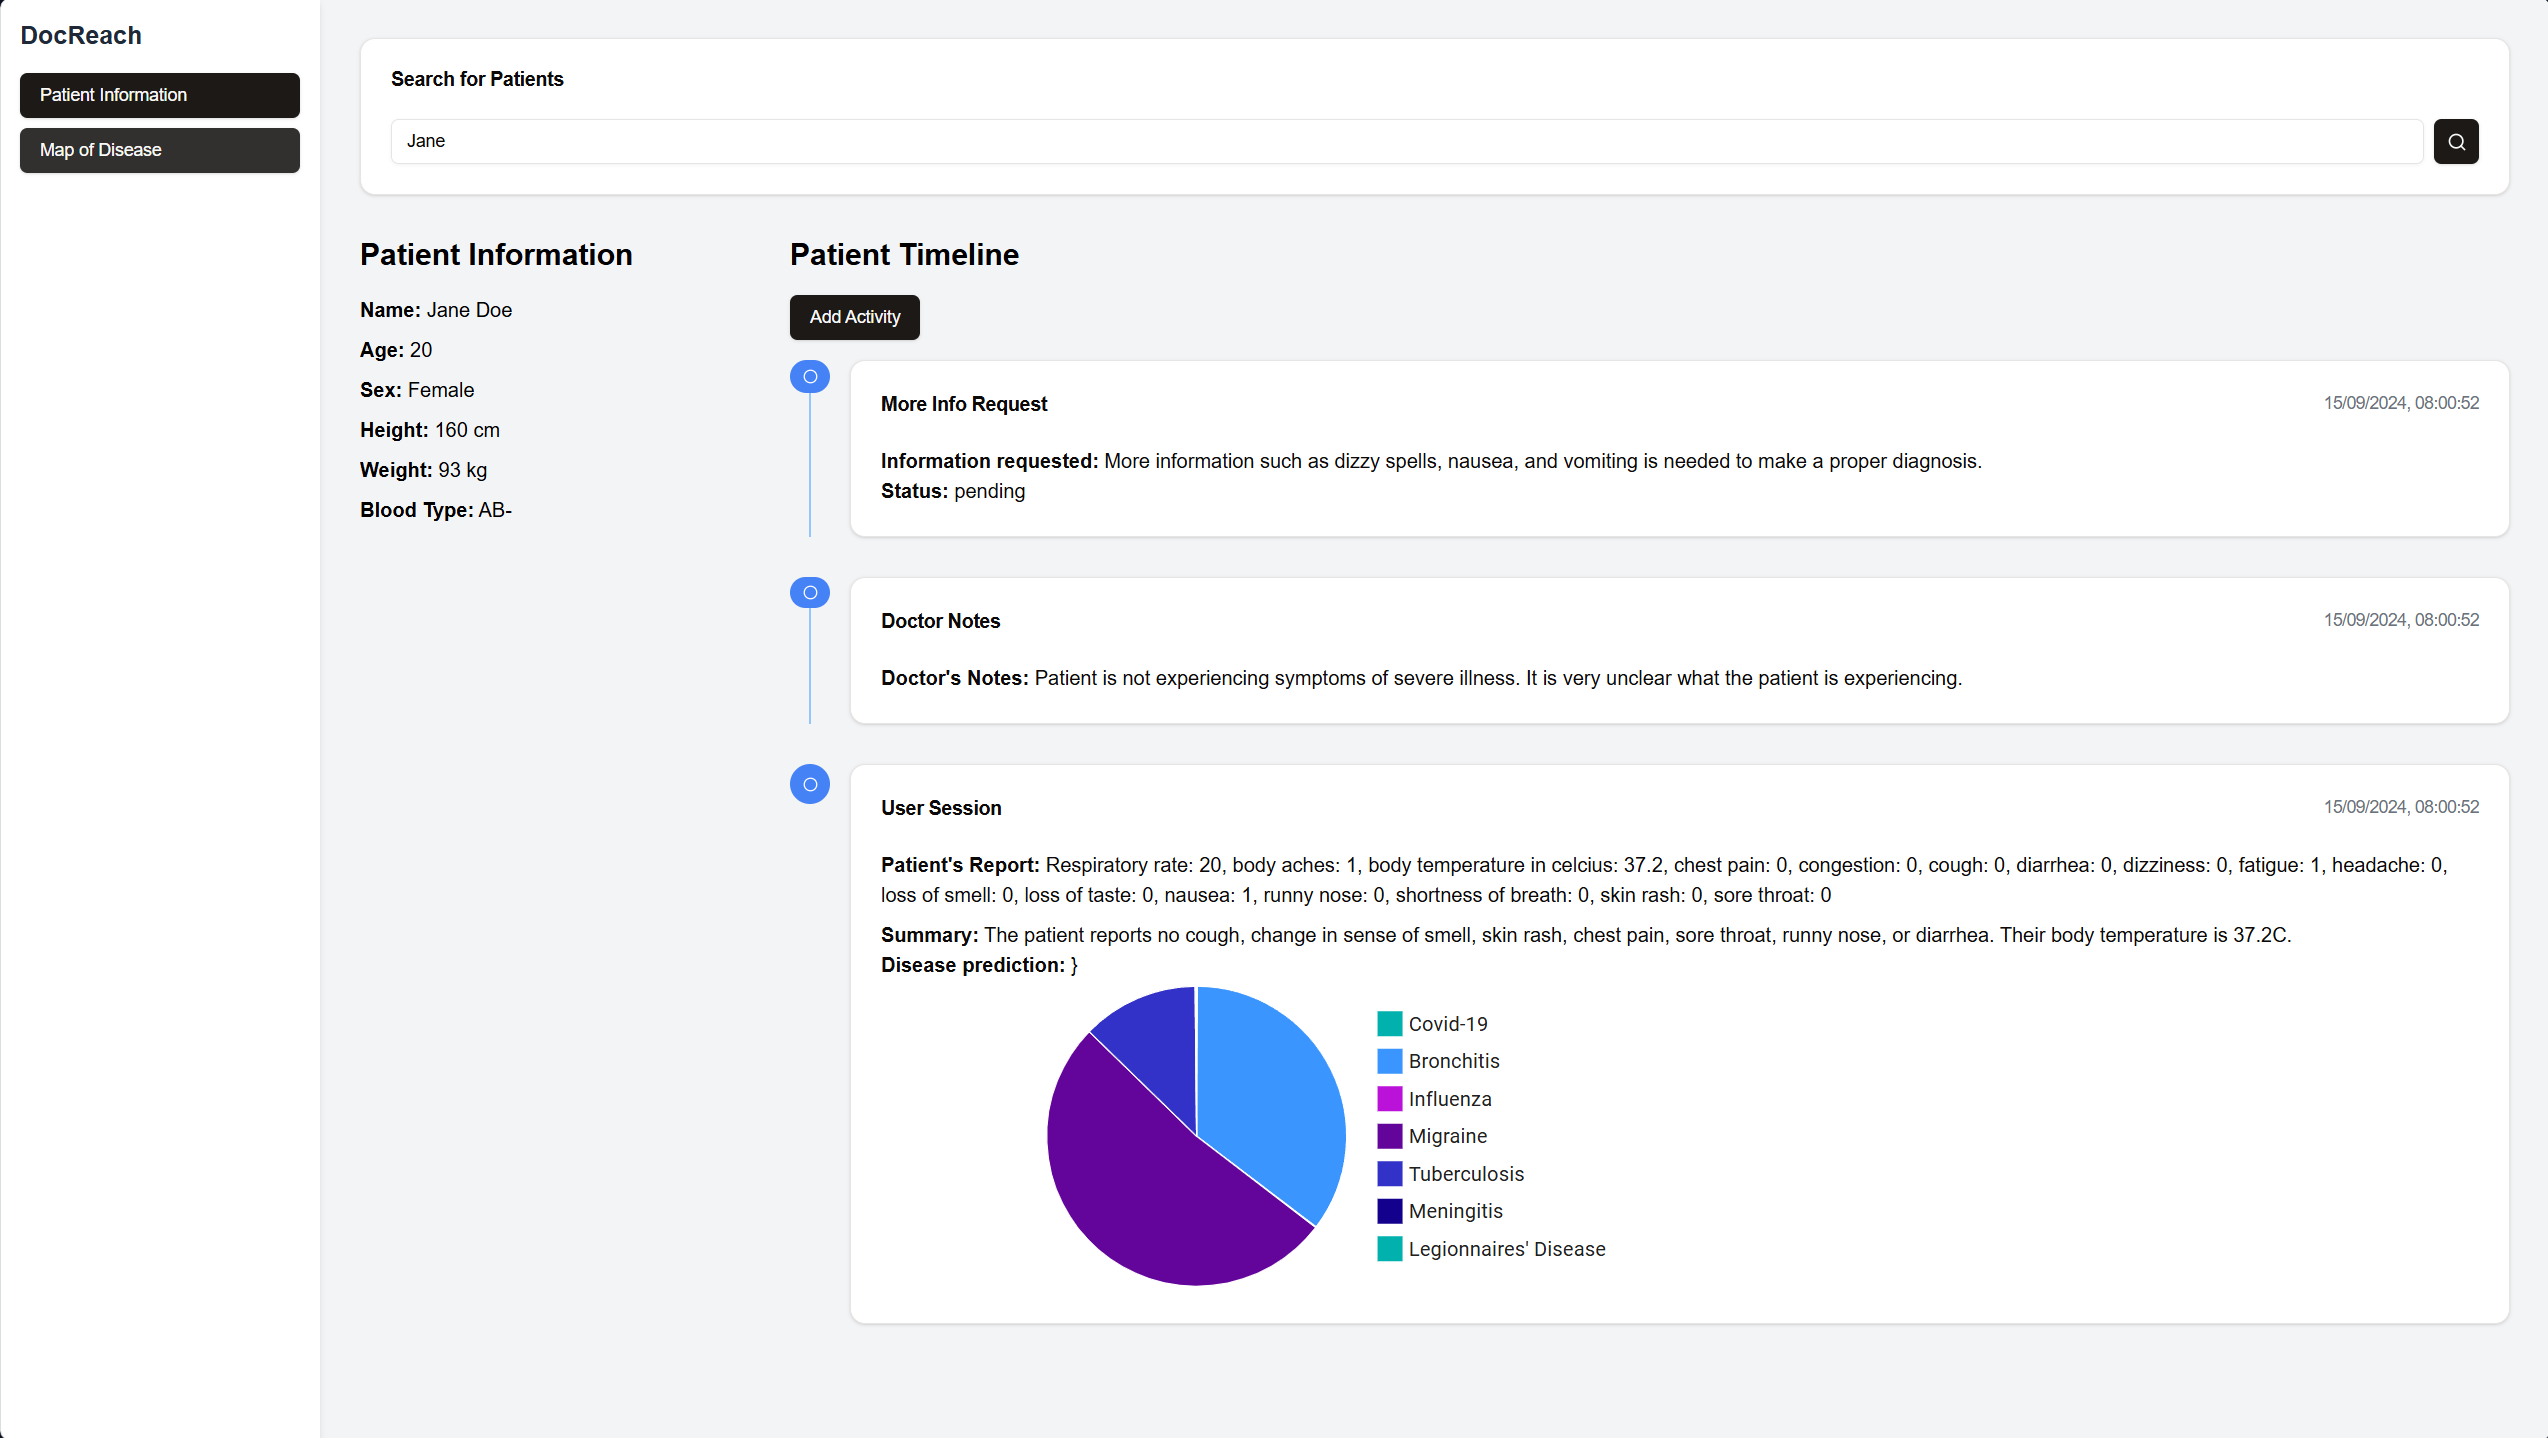Click the DocReach logo title
This screenshot has width=2548, height=1438.
(x=81, y=35)
